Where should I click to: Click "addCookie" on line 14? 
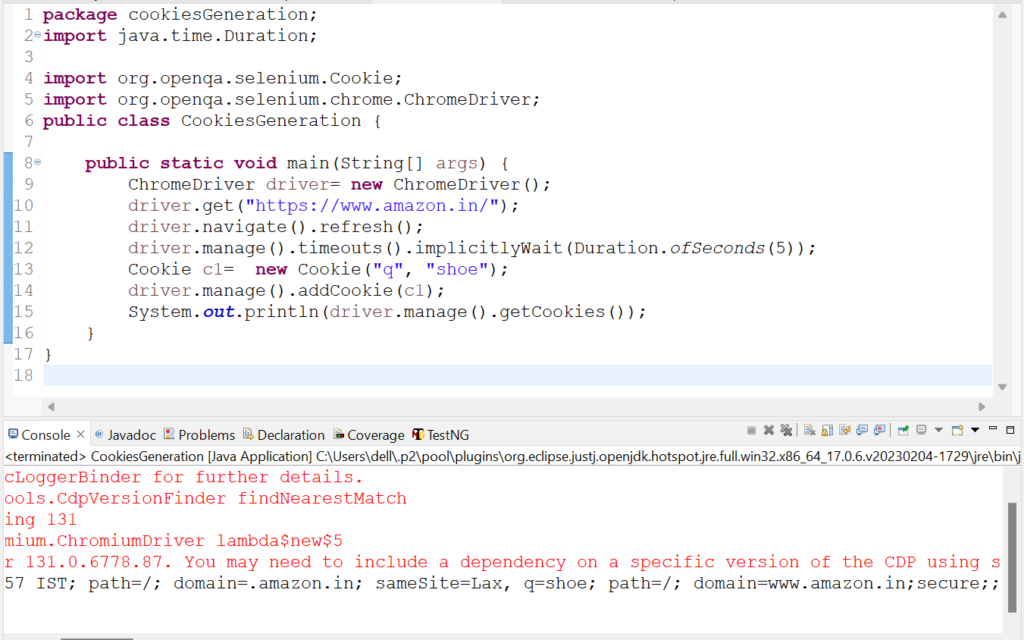point(345,291)
